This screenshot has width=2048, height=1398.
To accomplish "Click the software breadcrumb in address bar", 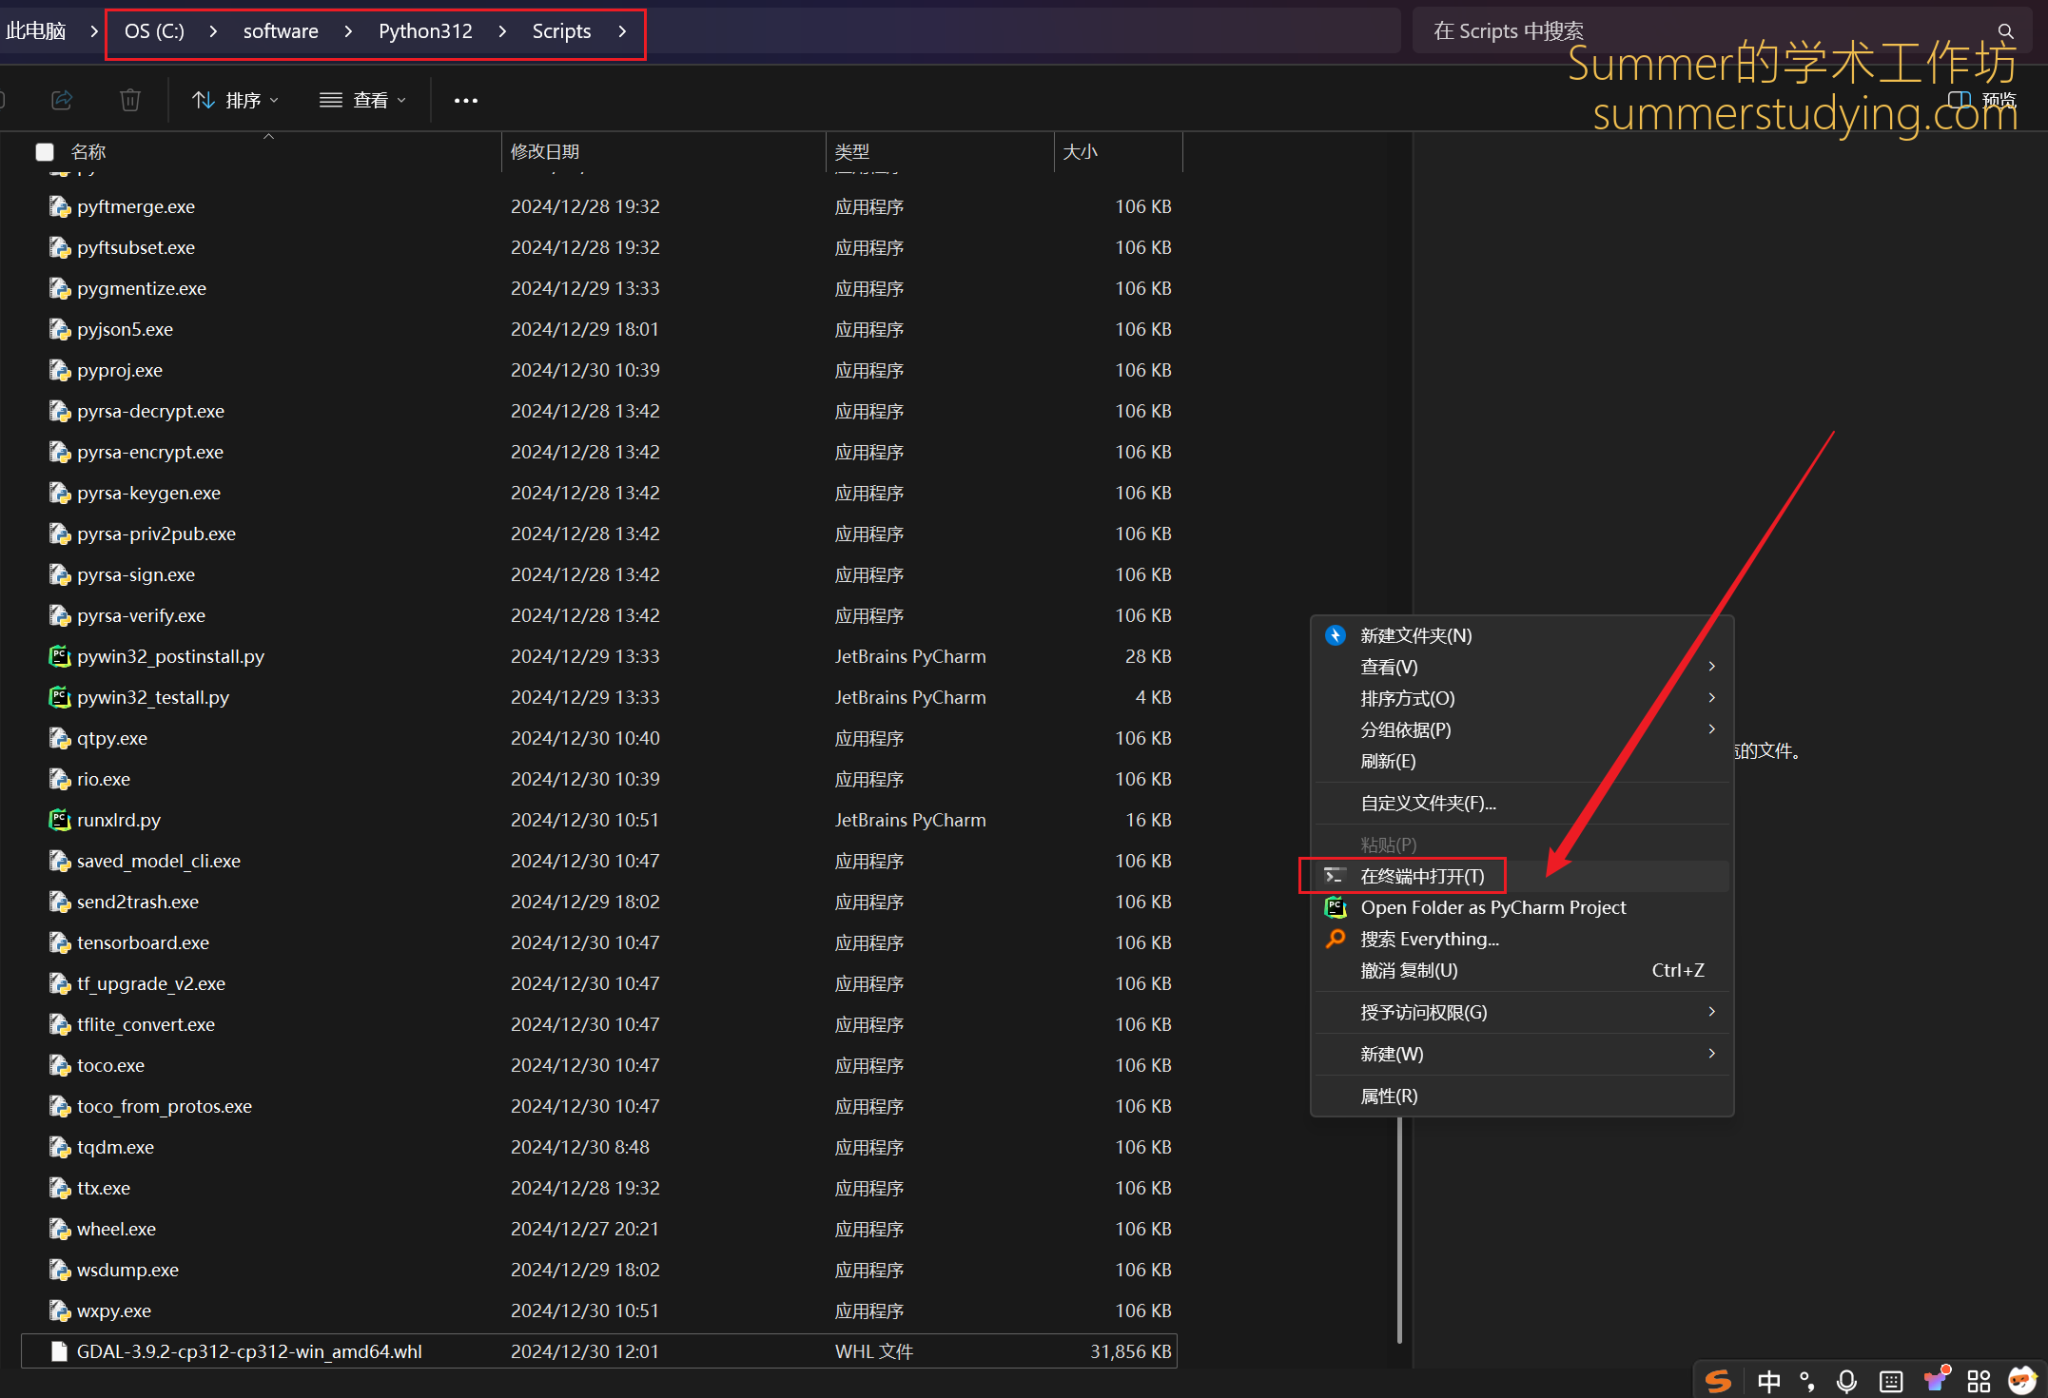I will pyautogui.click(x=280, y=31).
